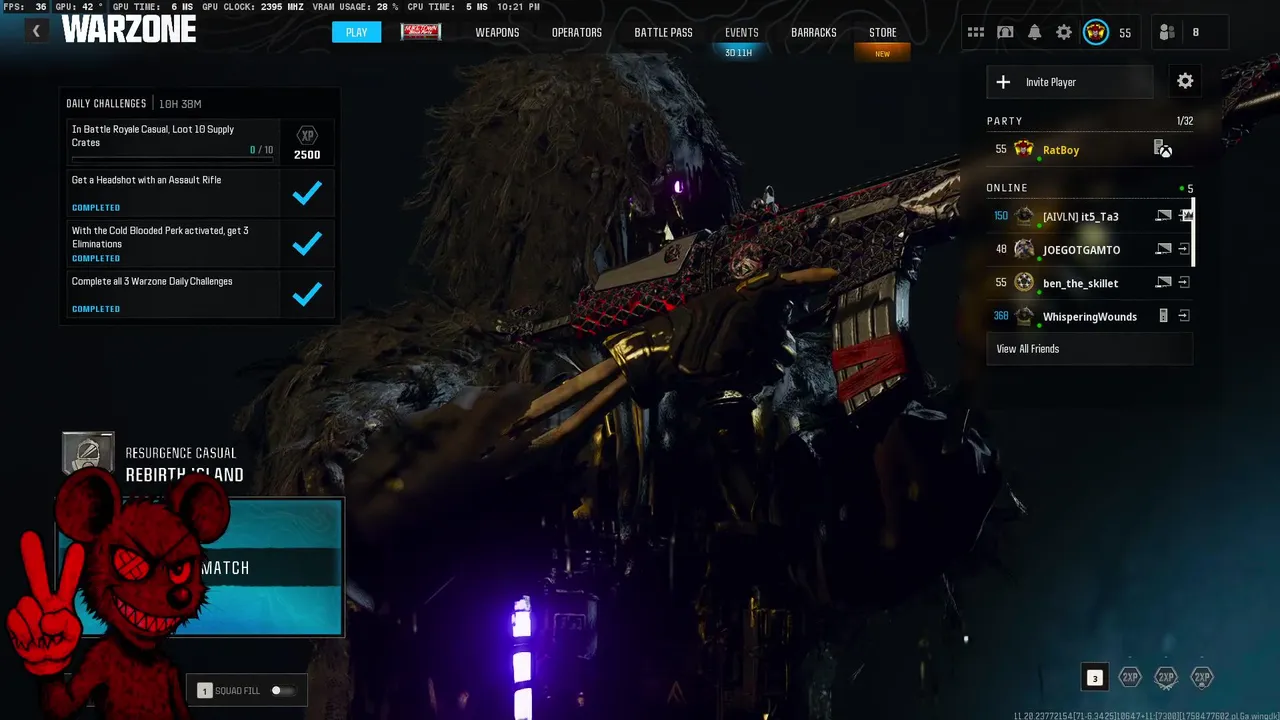The height and width of the screenshot is (720, 1280).
Task: Click the XP 2500 reward icon
Action: coord(307,143)
